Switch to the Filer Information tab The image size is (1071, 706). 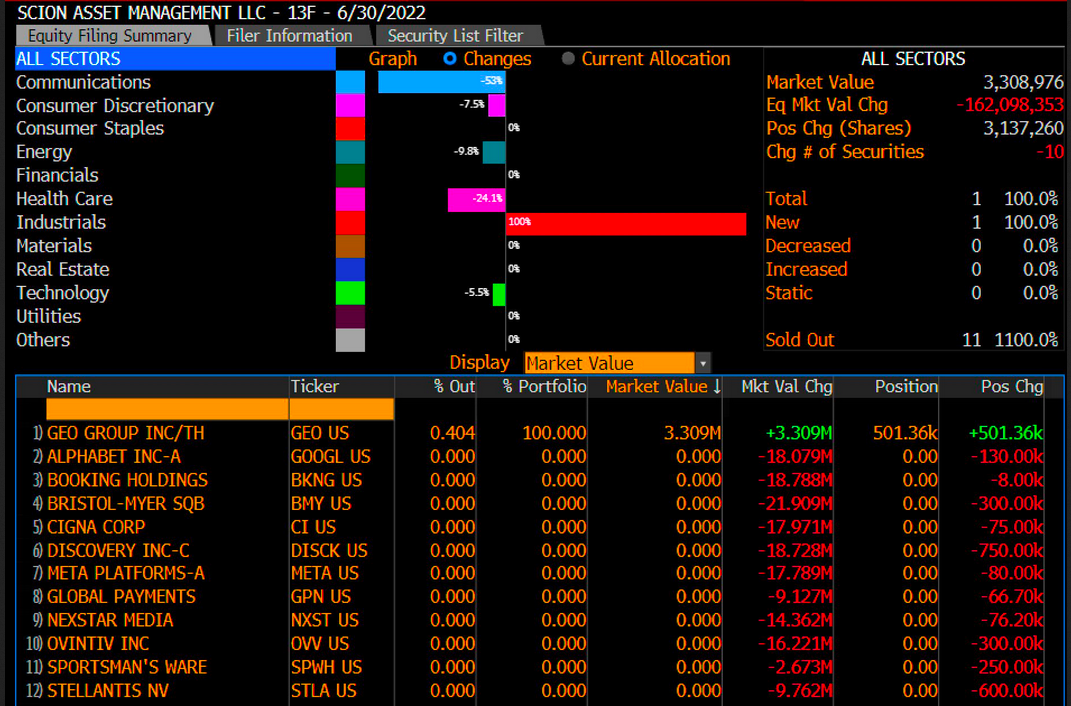coord(292,36)
